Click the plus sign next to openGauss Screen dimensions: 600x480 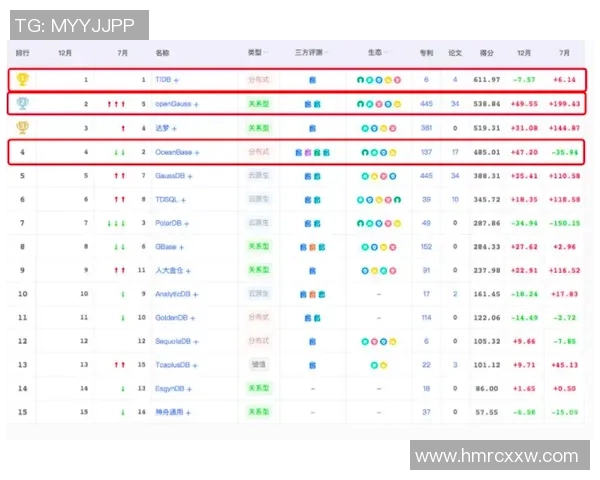click(x=196, y=104)
